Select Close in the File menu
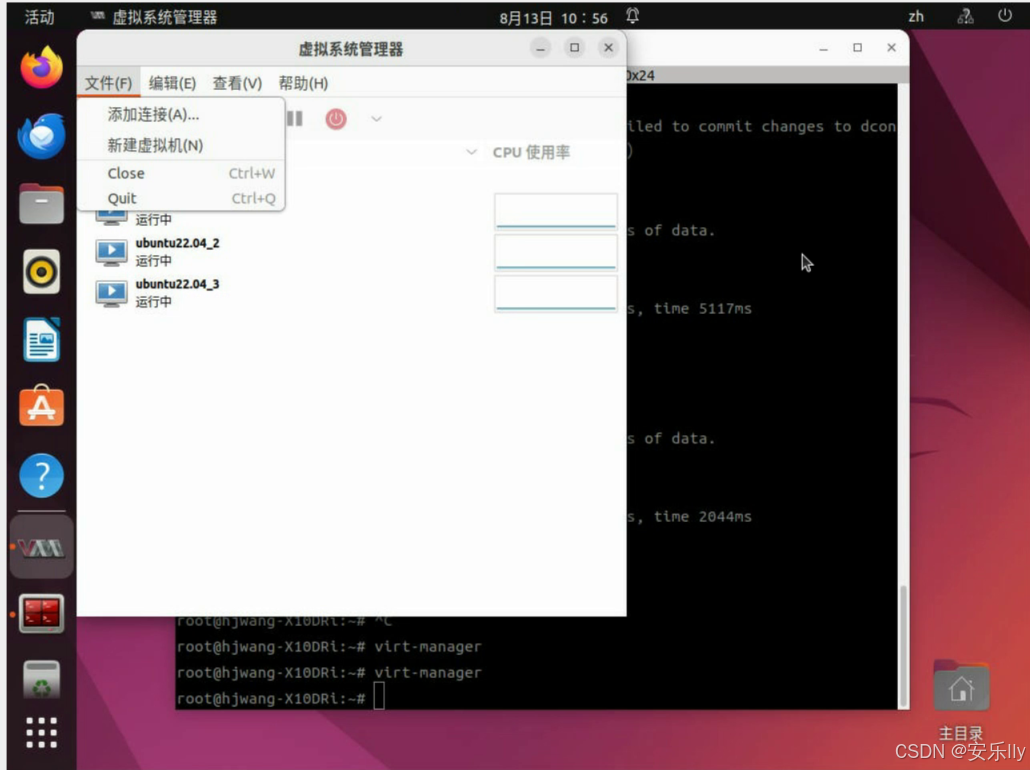Viewport: 1030px width, 770px height. (x=181, y=173)
